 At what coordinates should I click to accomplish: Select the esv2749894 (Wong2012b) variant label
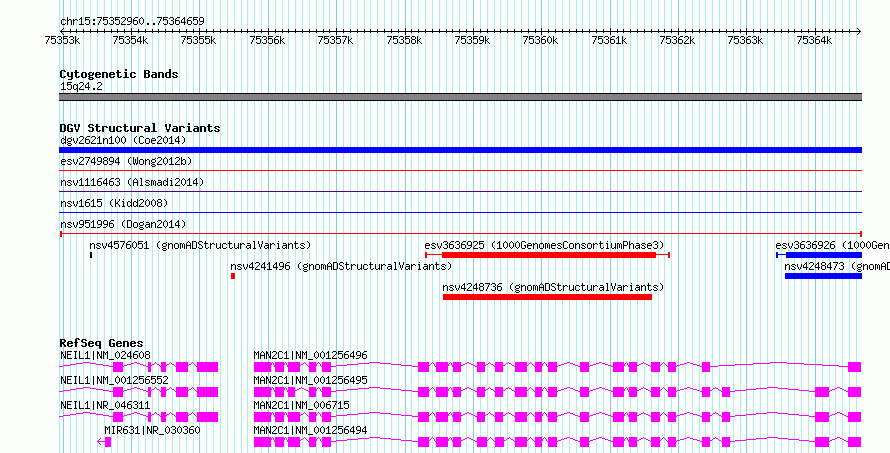click(126, 162)
